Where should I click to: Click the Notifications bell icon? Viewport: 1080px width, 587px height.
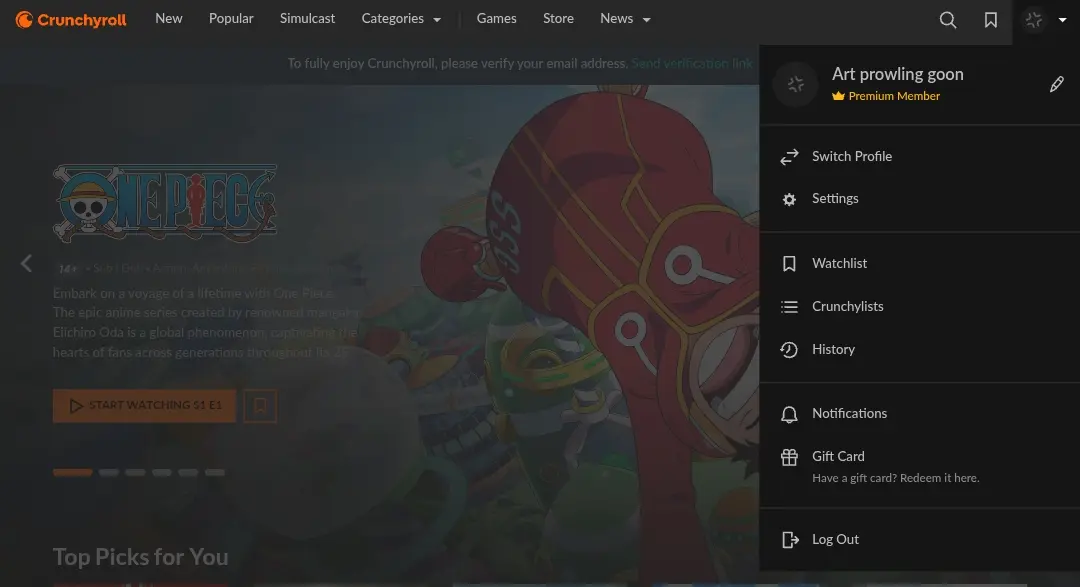[x=789, y=414]
